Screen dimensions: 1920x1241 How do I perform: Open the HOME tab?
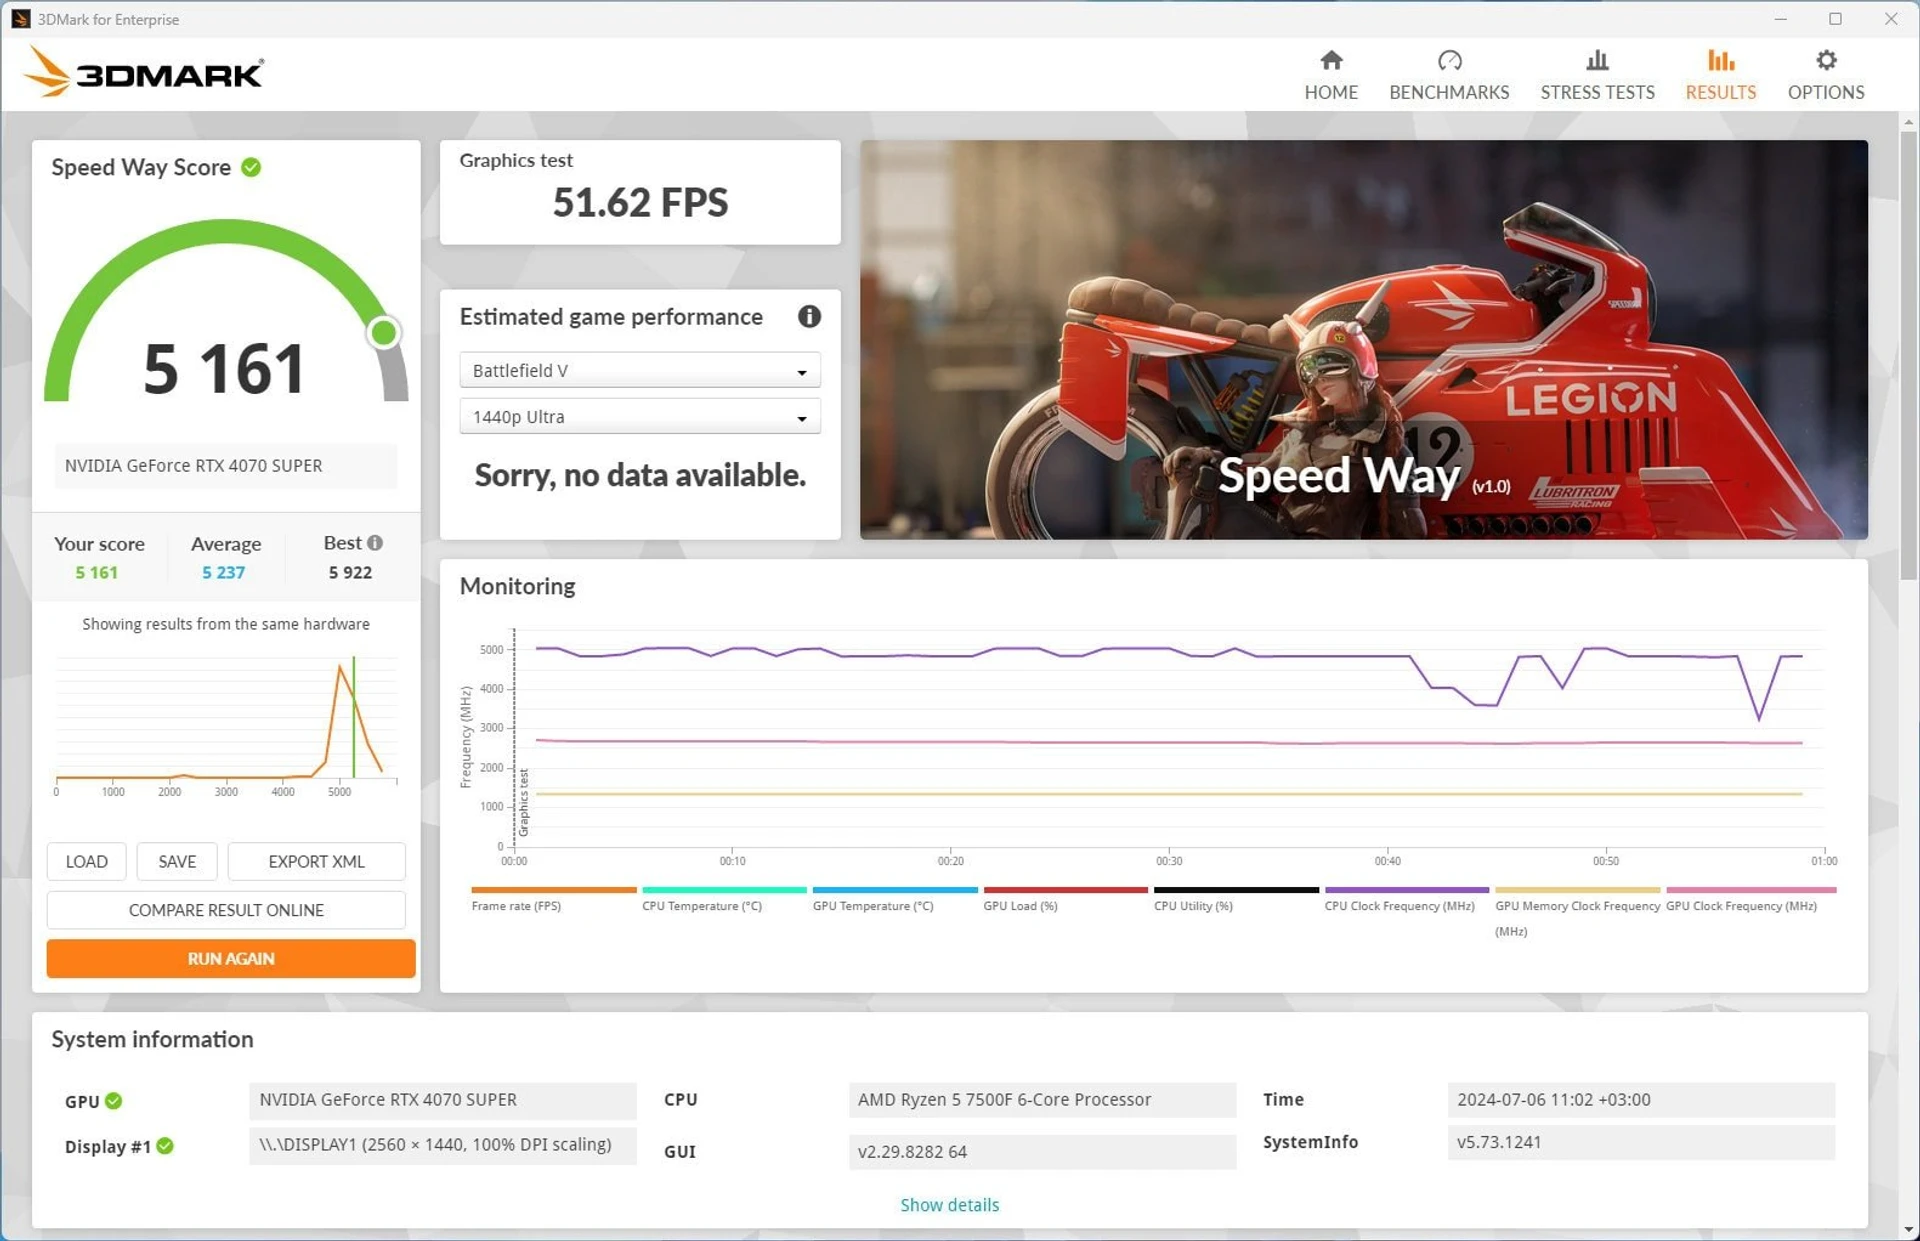pyautogui.click(x=1330, y=75)
